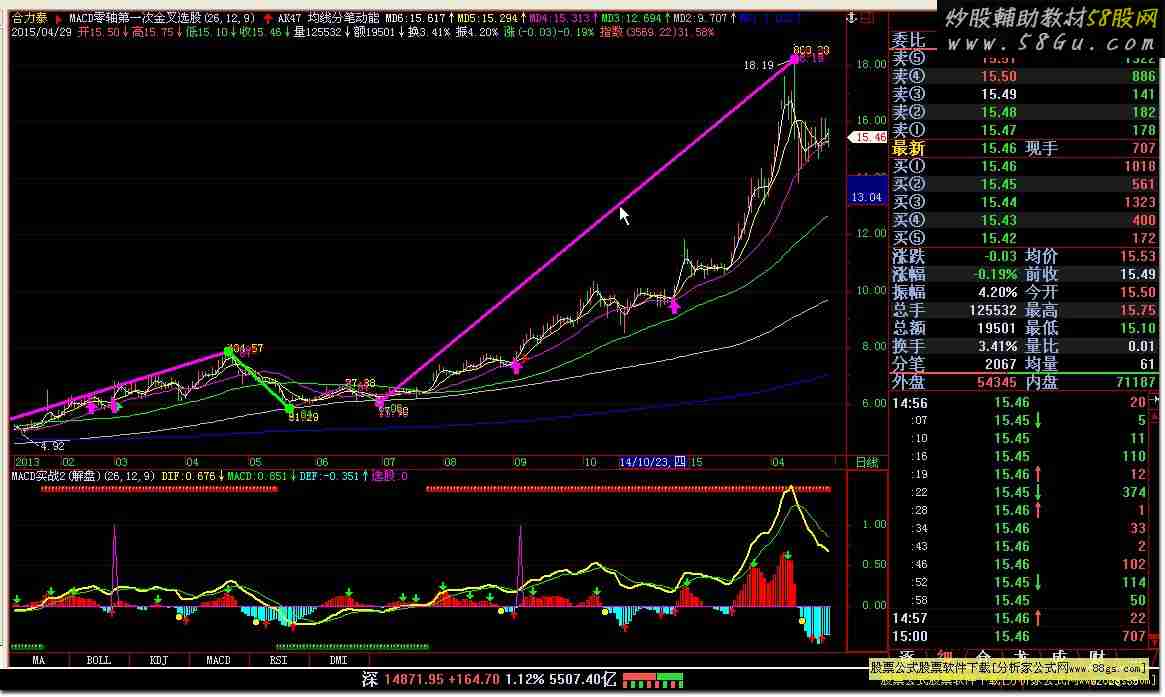Click the MACD实战2(解盘) sub-chart title
The width and height of the screenshot is (1165, 697).
tap(83, 476)
